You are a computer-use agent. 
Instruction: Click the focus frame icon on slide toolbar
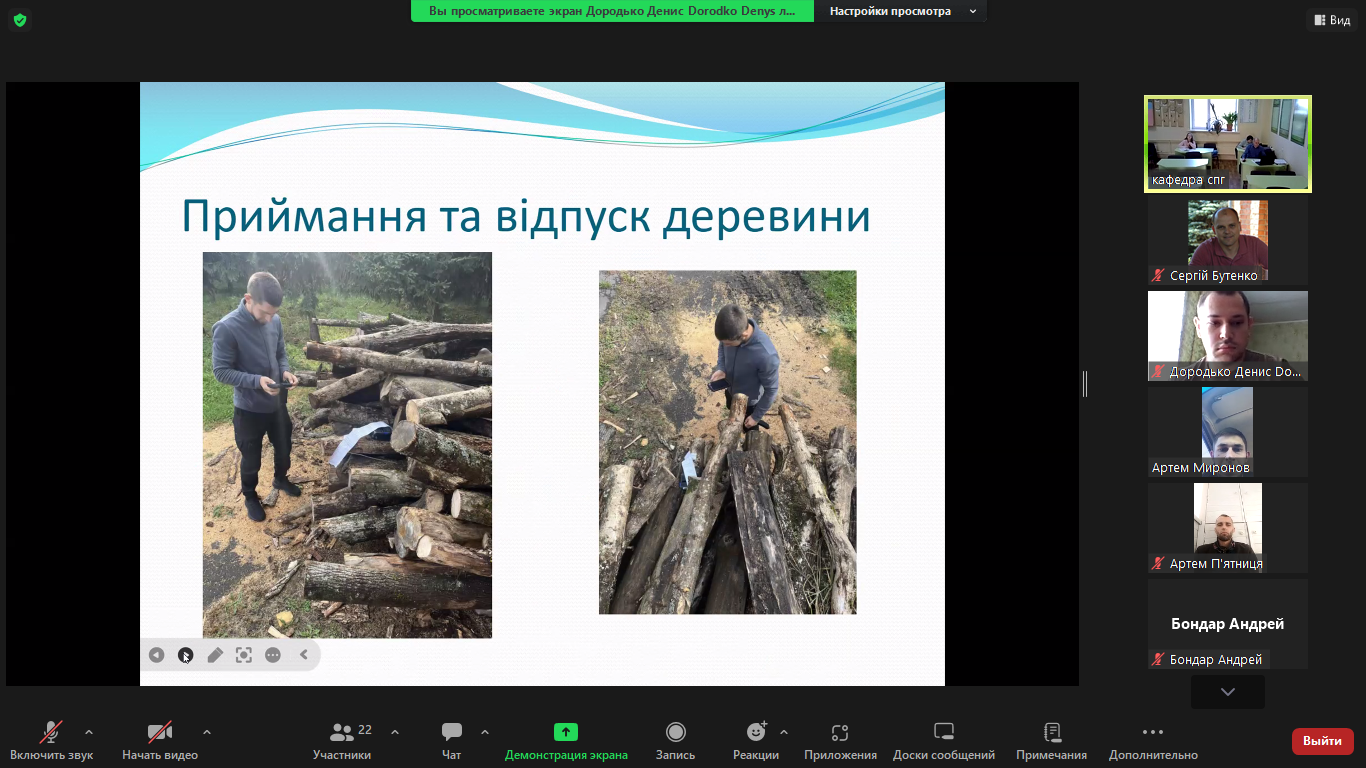(x=244, y=655)
